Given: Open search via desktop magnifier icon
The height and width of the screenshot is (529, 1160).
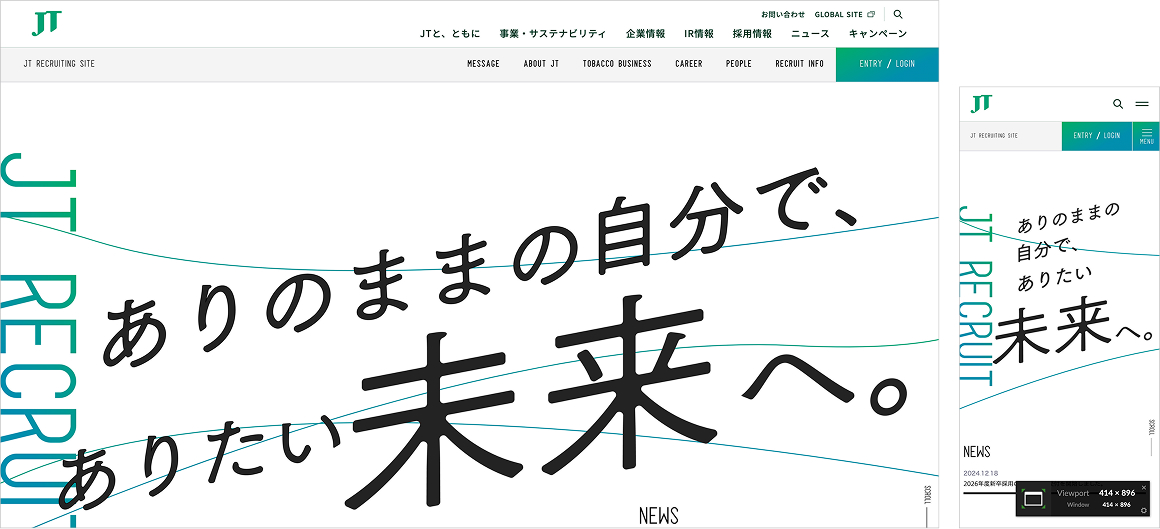Looking at the screenshot, I should [898, 14].
